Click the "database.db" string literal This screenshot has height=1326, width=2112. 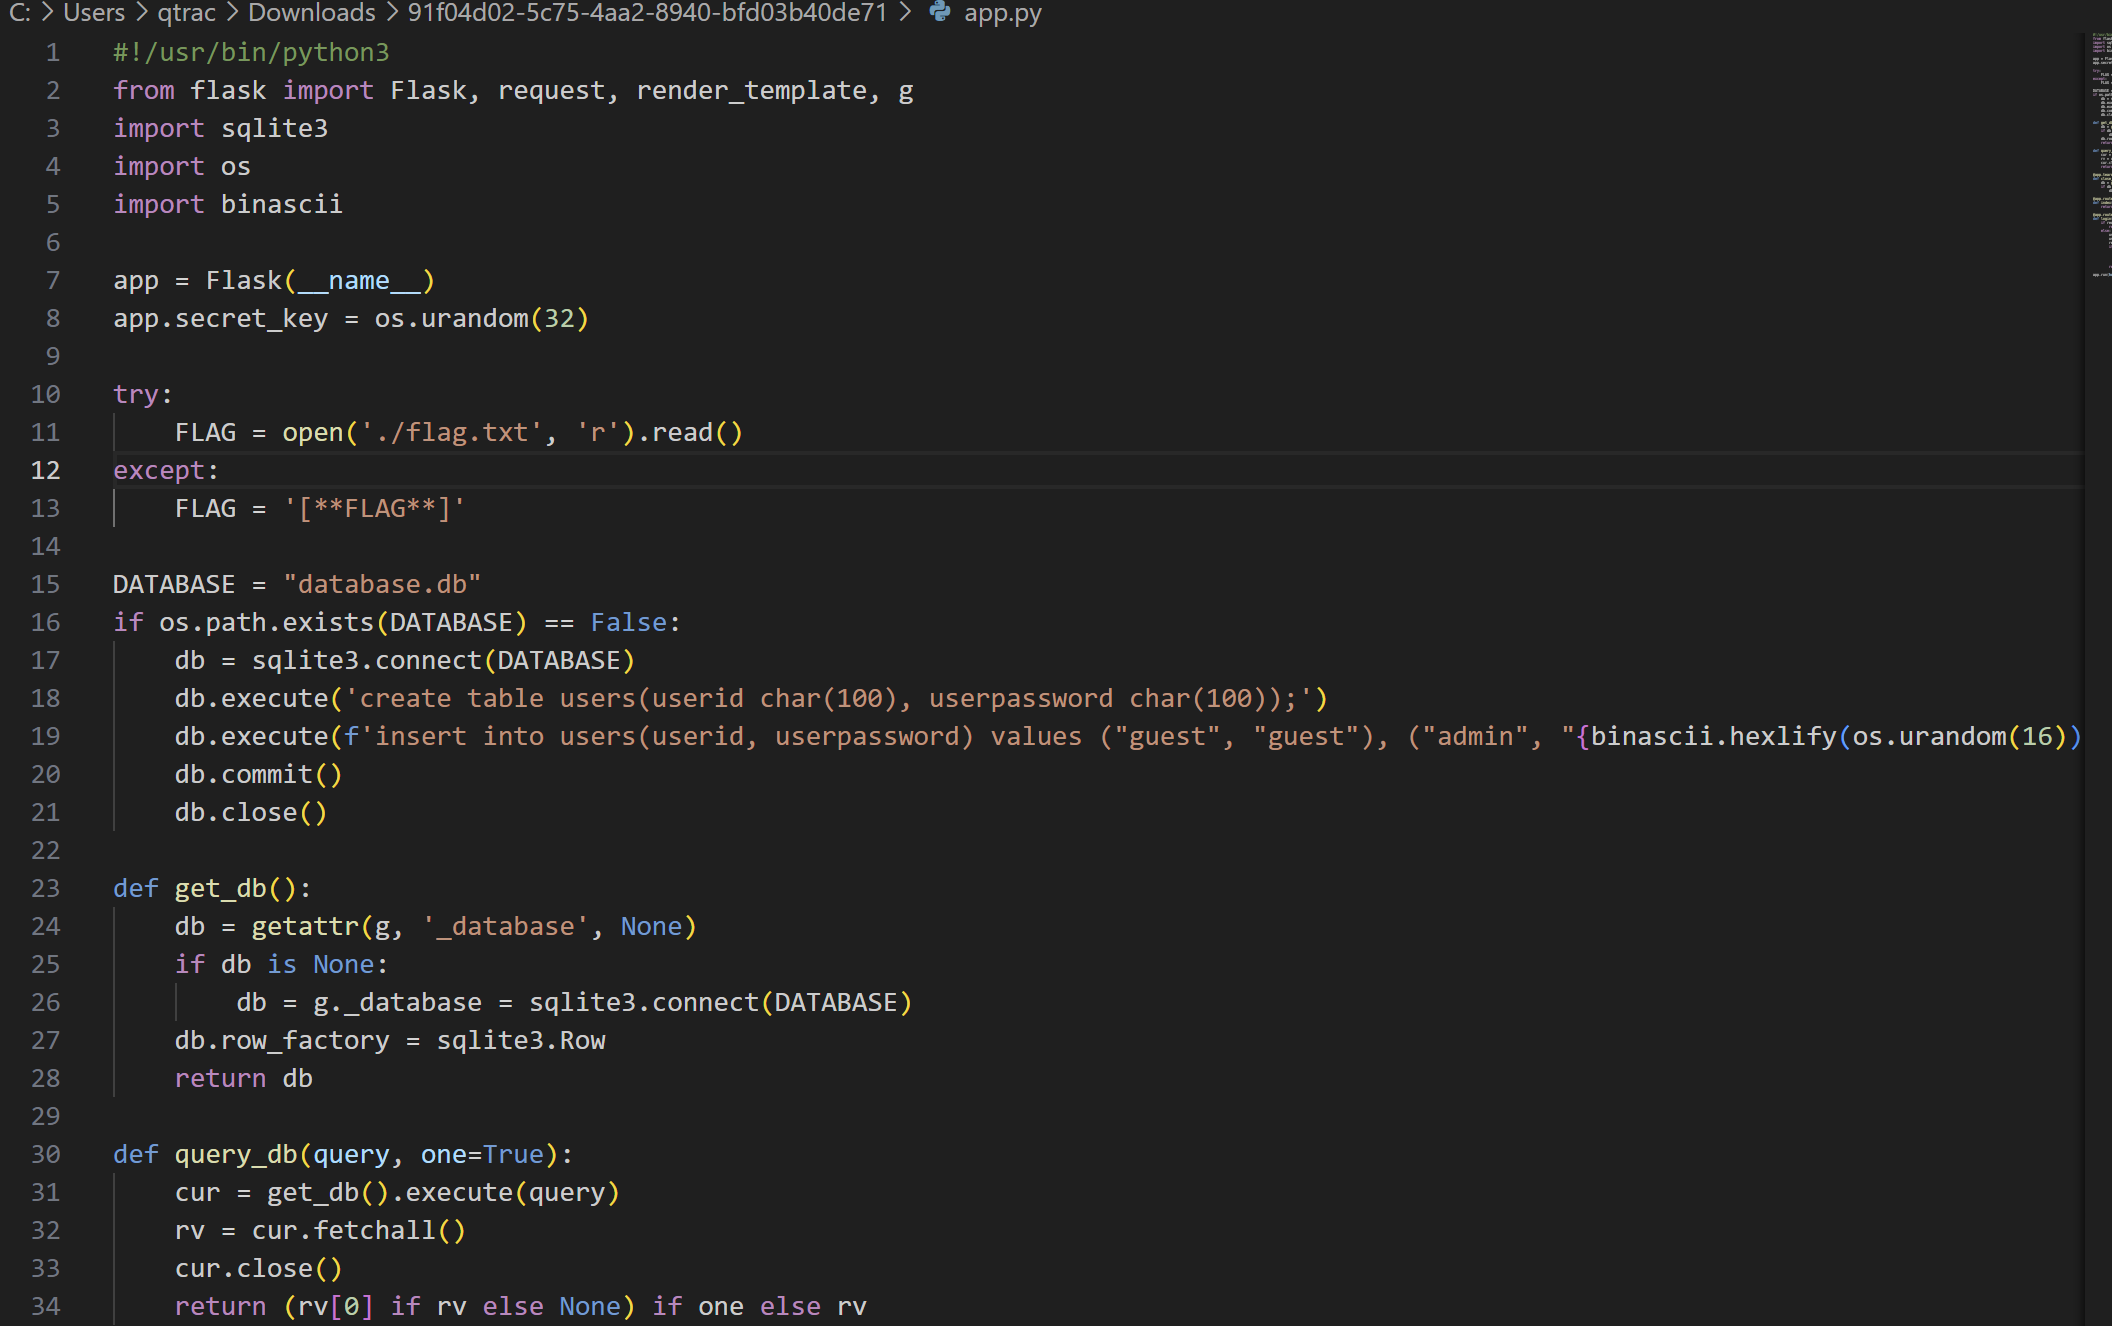click(382, 584)
